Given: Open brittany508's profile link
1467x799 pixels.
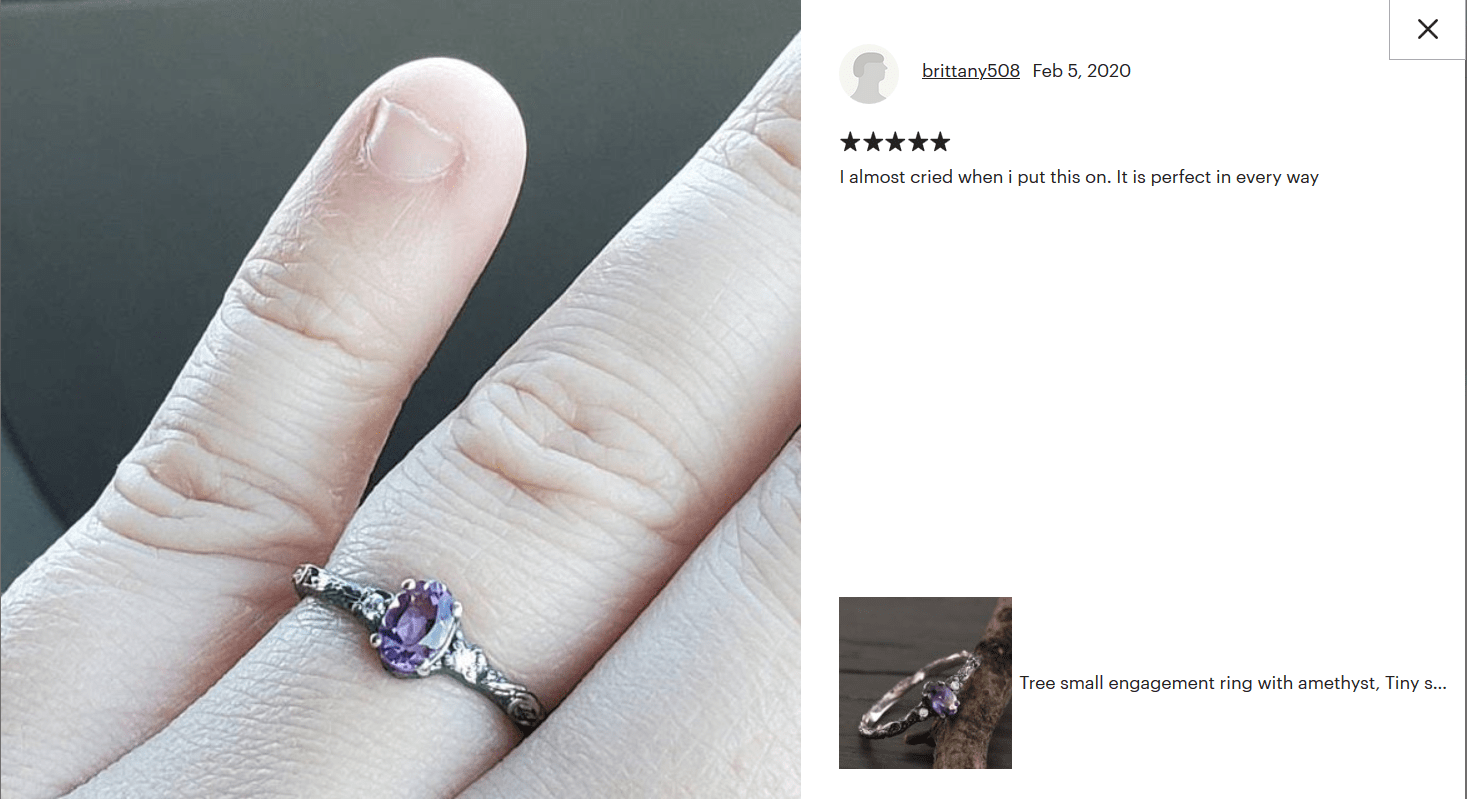Looking at the screenshot, I should coord(971,71).
